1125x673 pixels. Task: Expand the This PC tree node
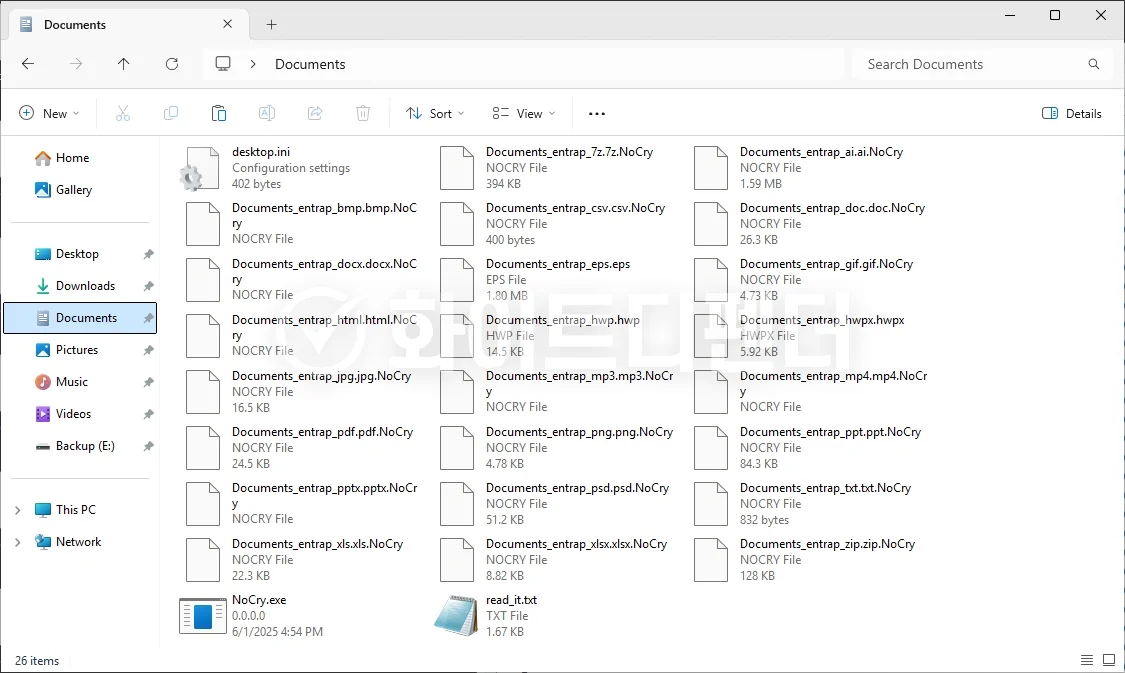[17, 510]
